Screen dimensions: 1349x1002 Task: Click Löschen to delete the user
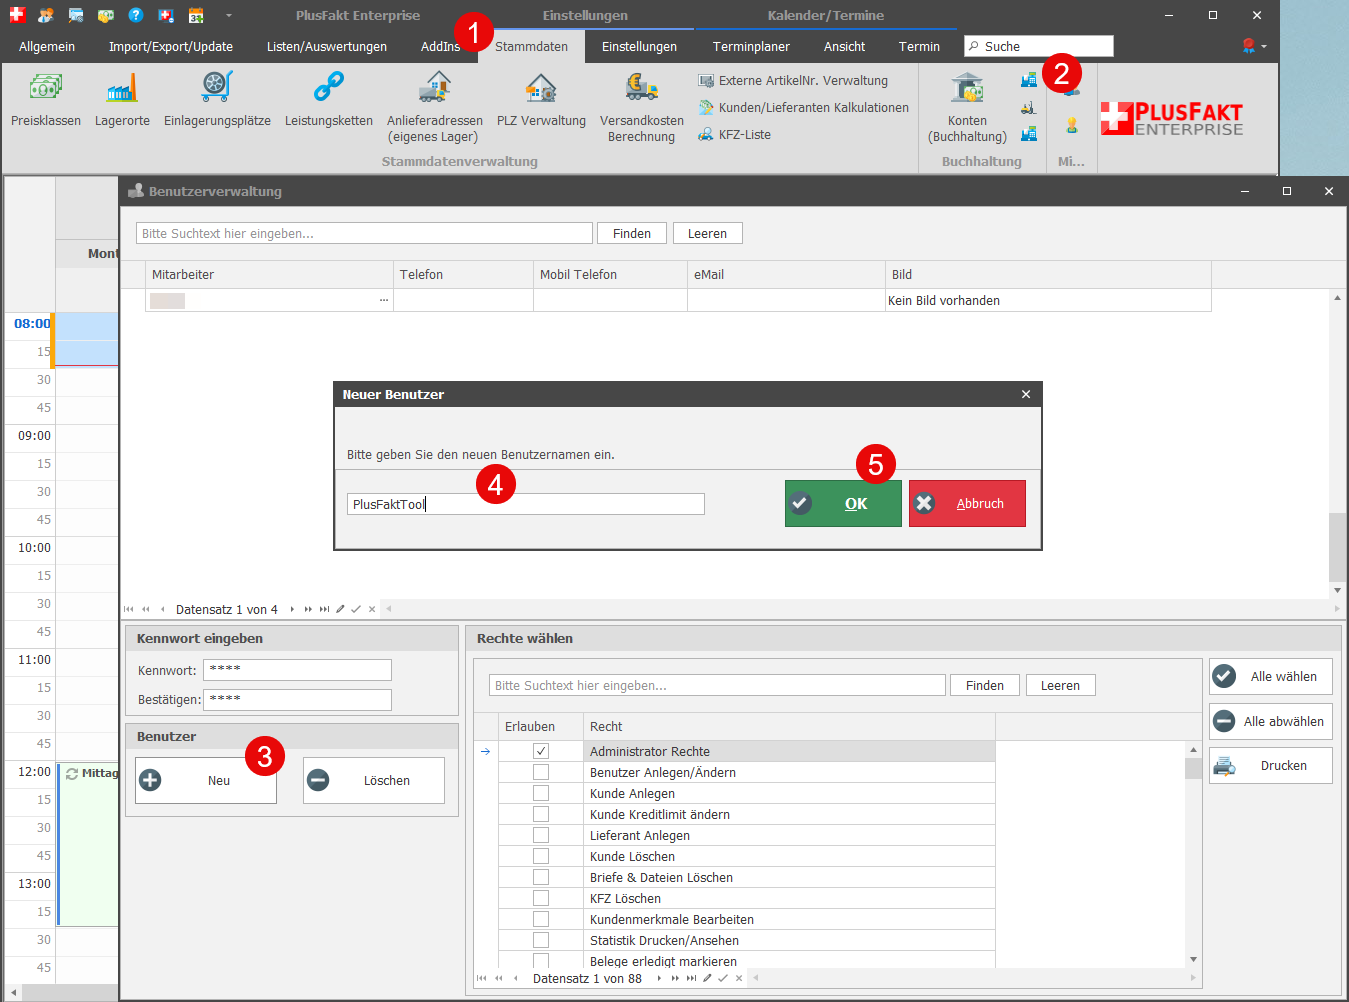pyautogui.click(x=374, y=780)
